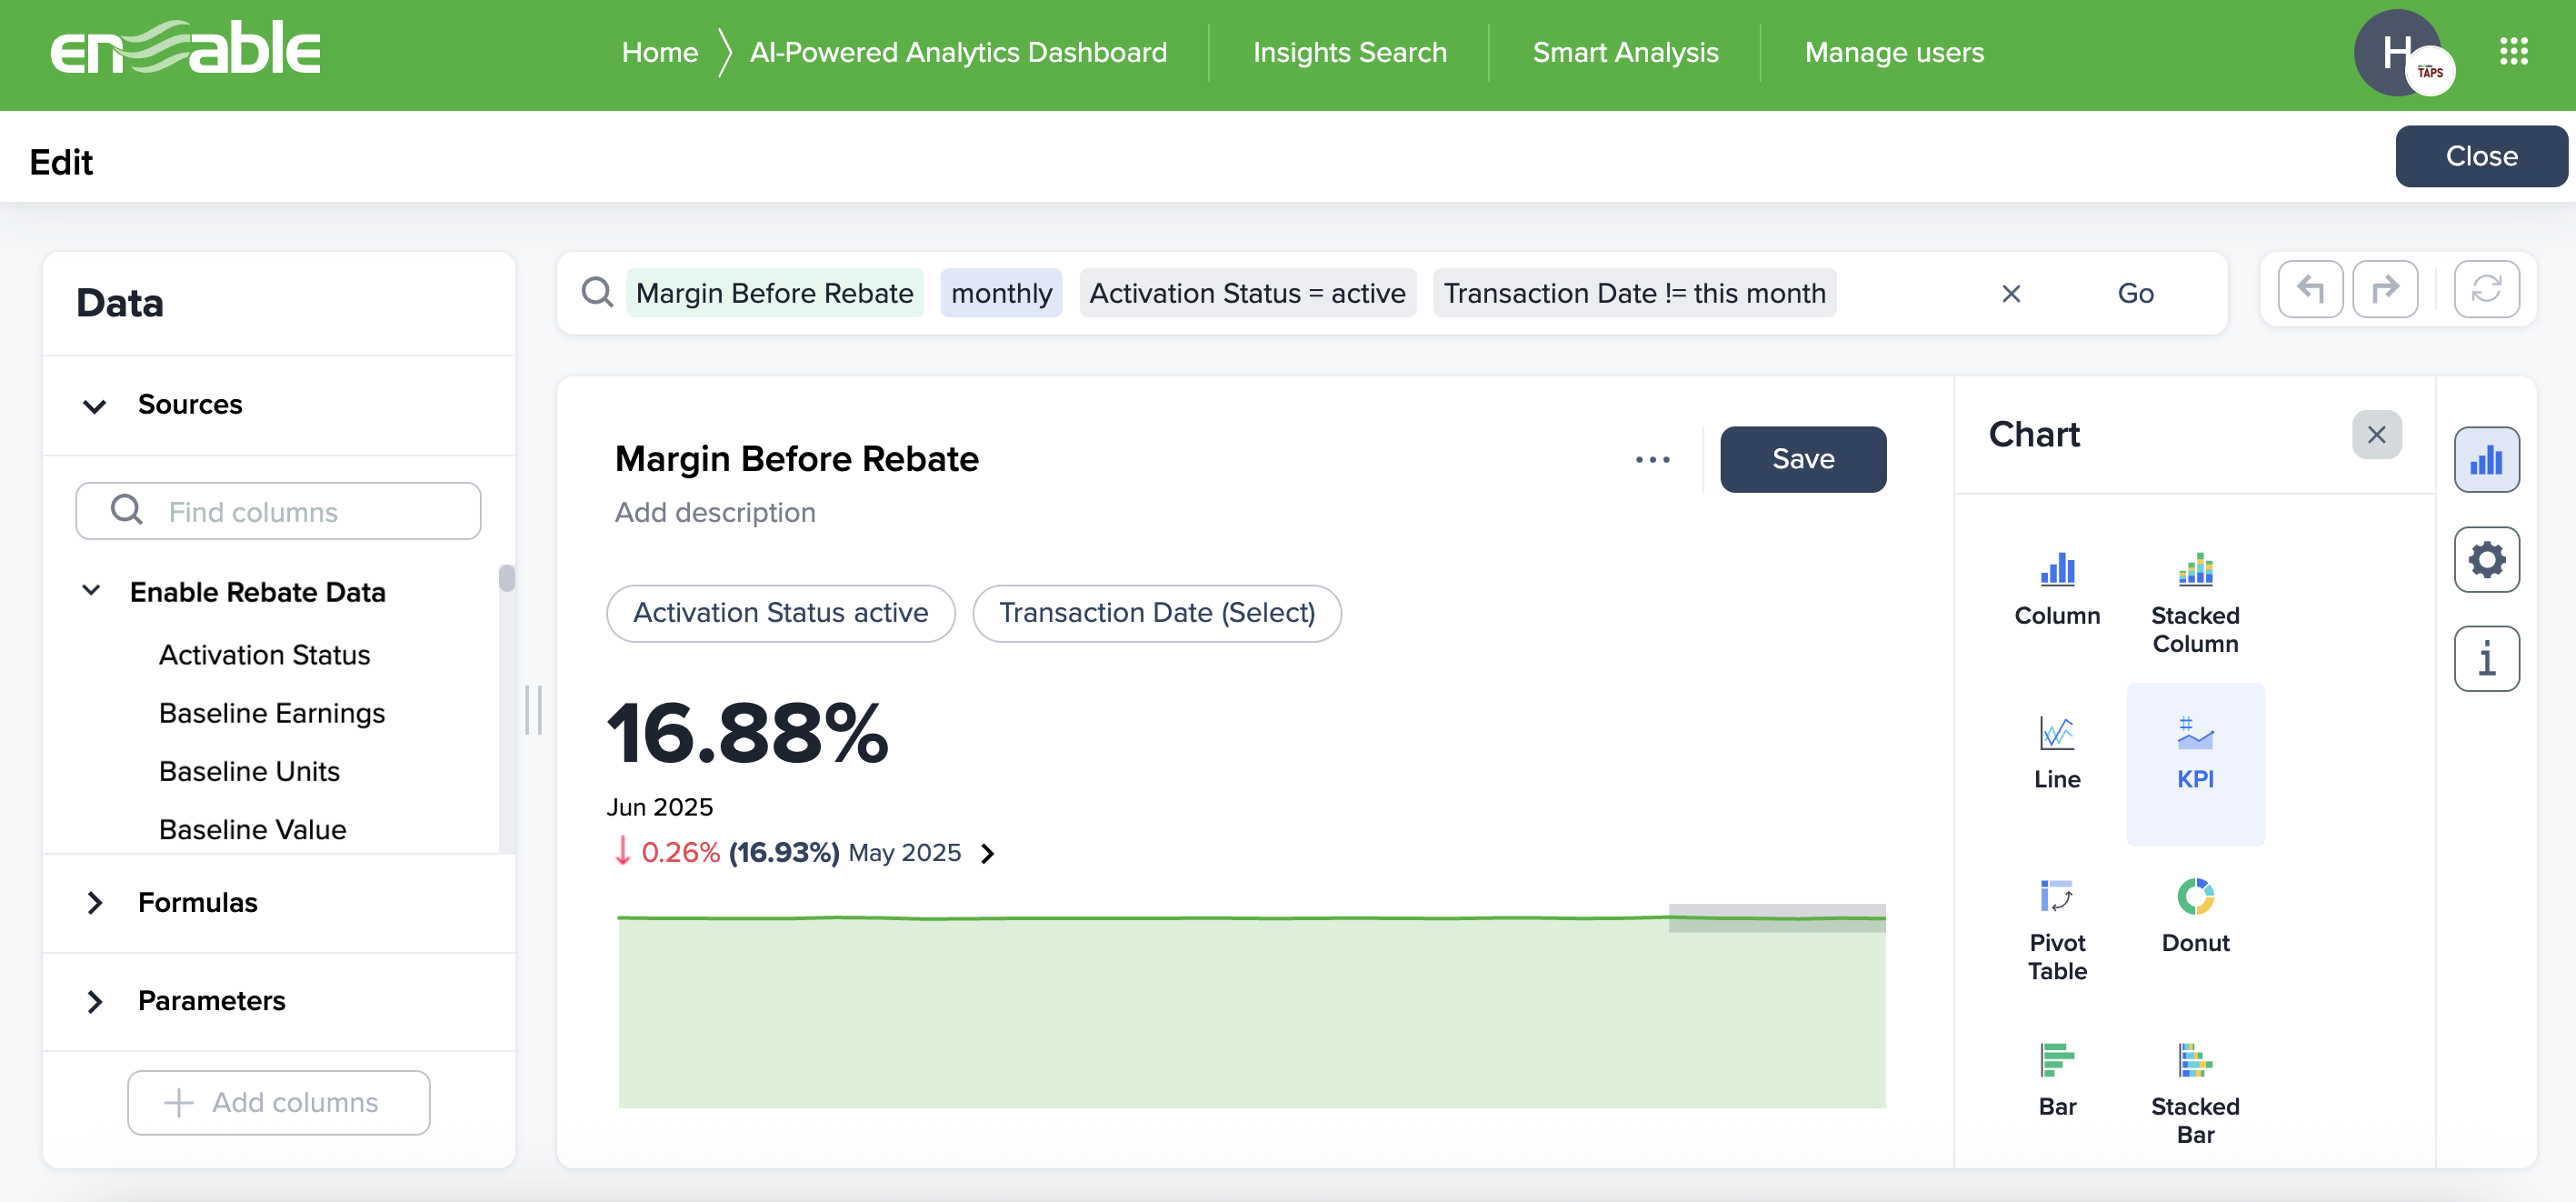
Task: Select the KPI visualization tile
Action: 2195,763
